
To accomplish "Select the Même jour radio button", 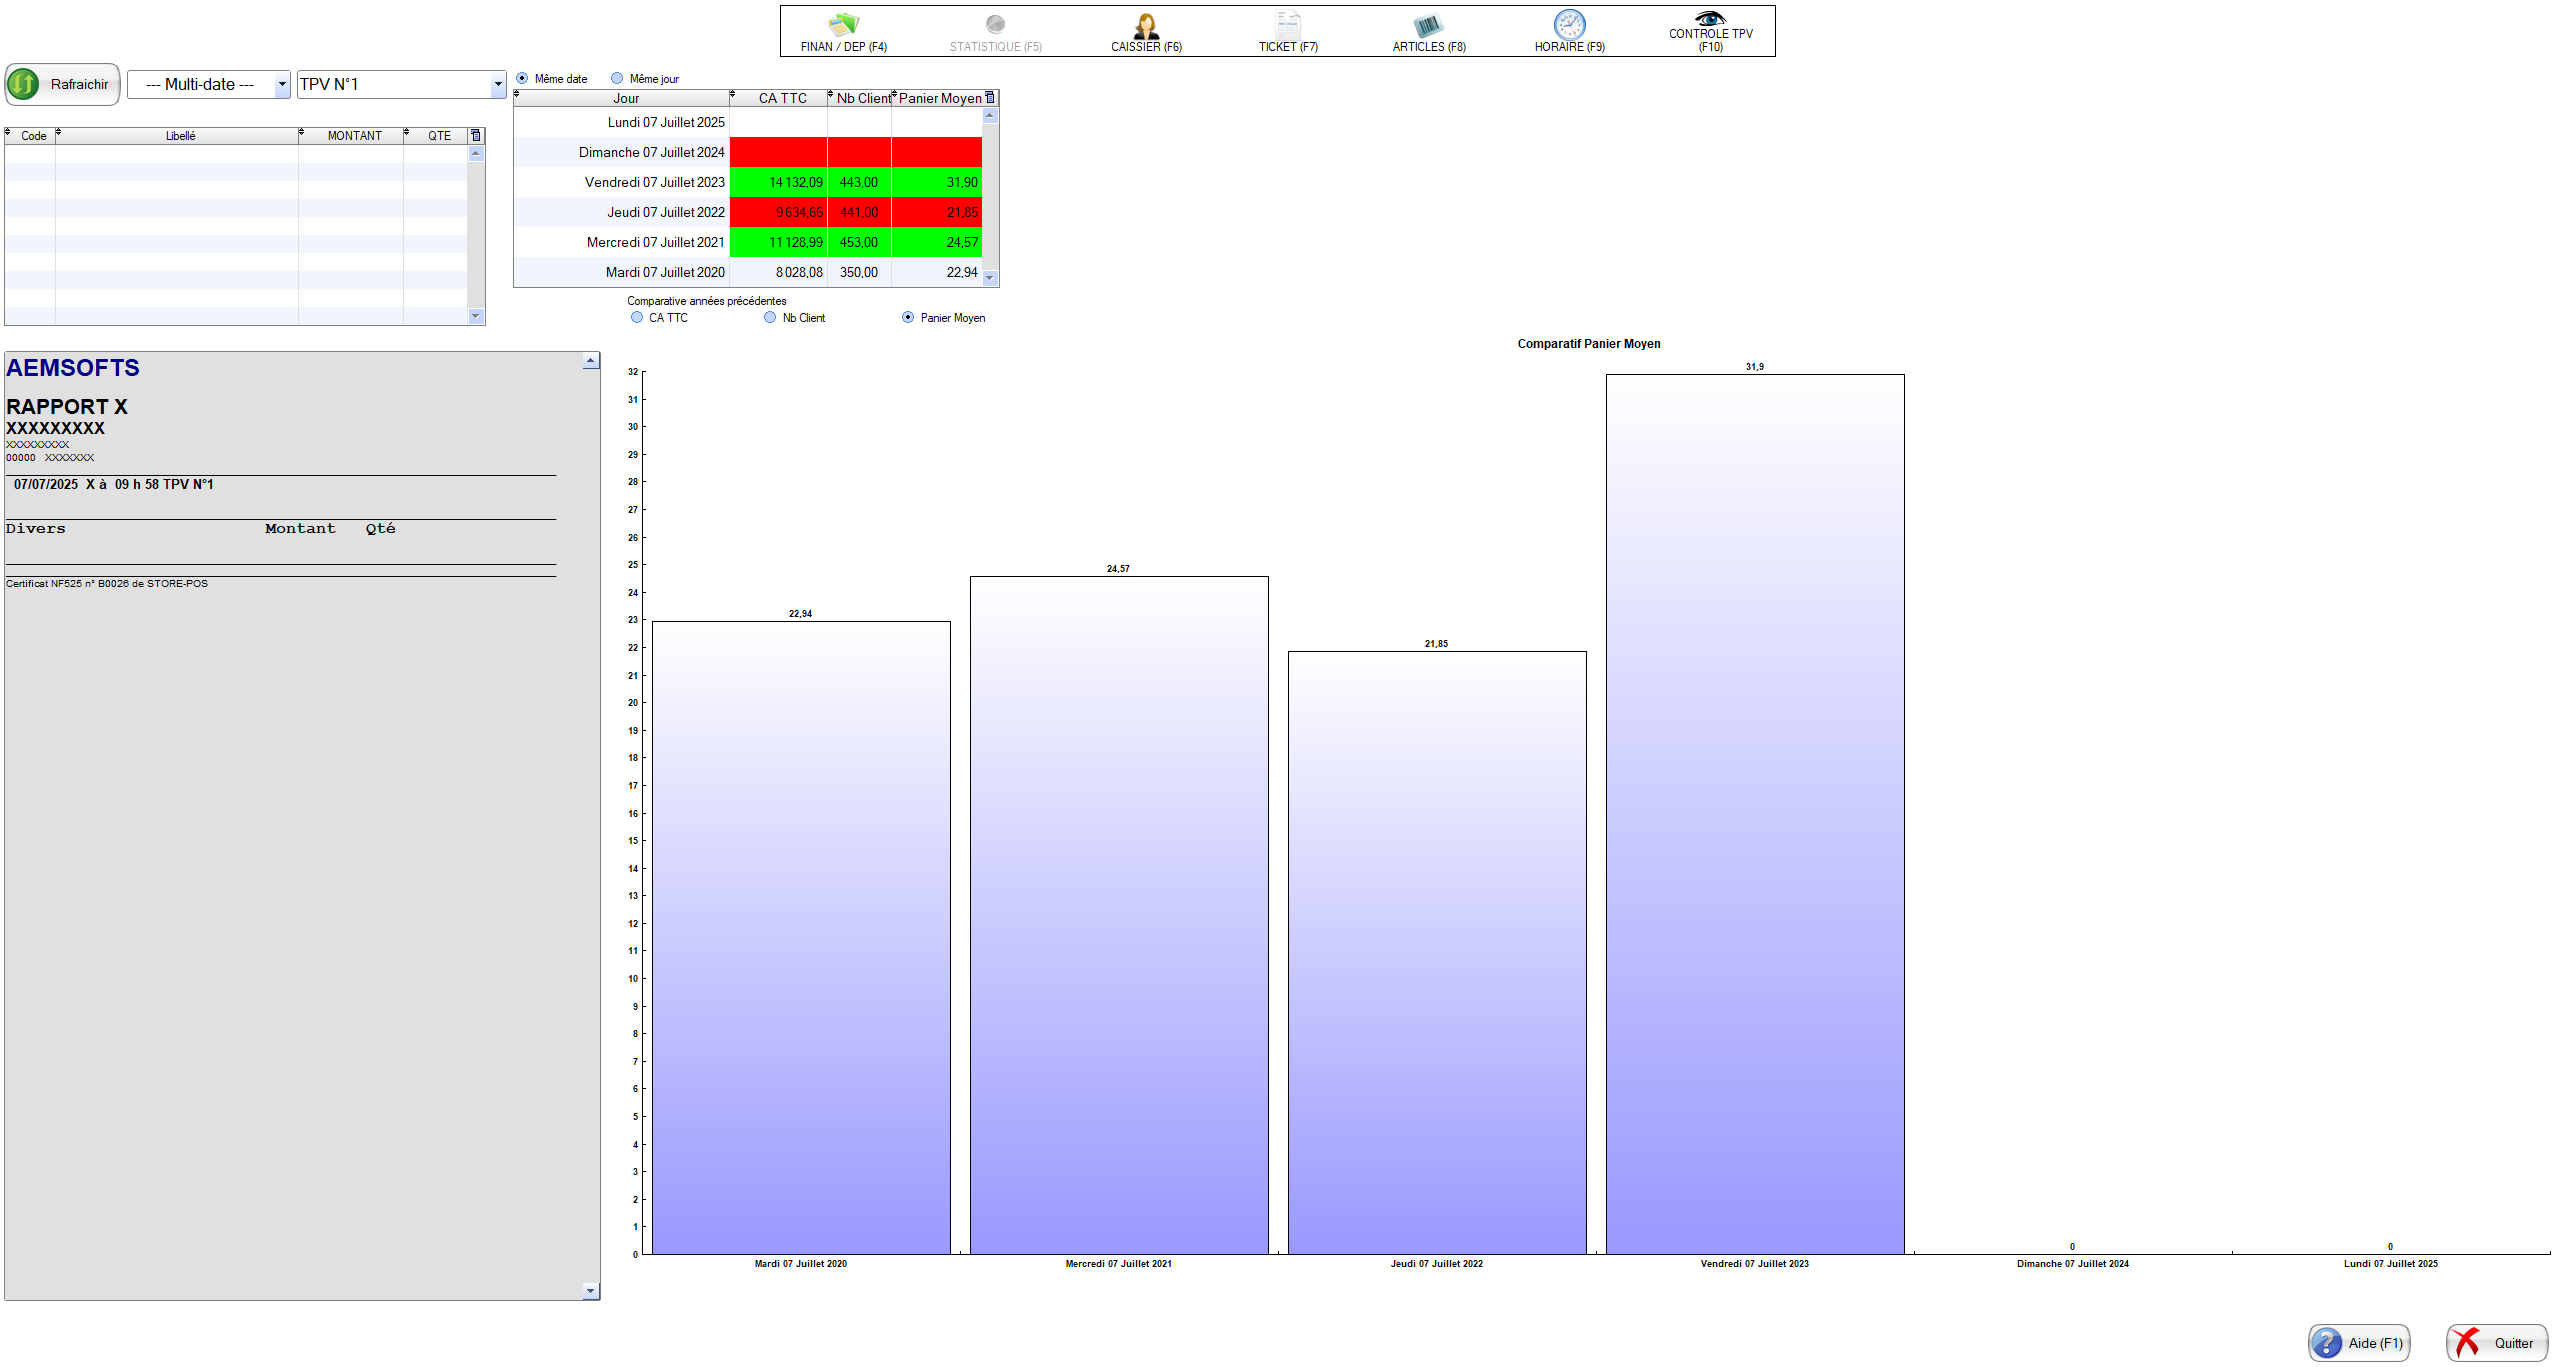I will 617,78.
